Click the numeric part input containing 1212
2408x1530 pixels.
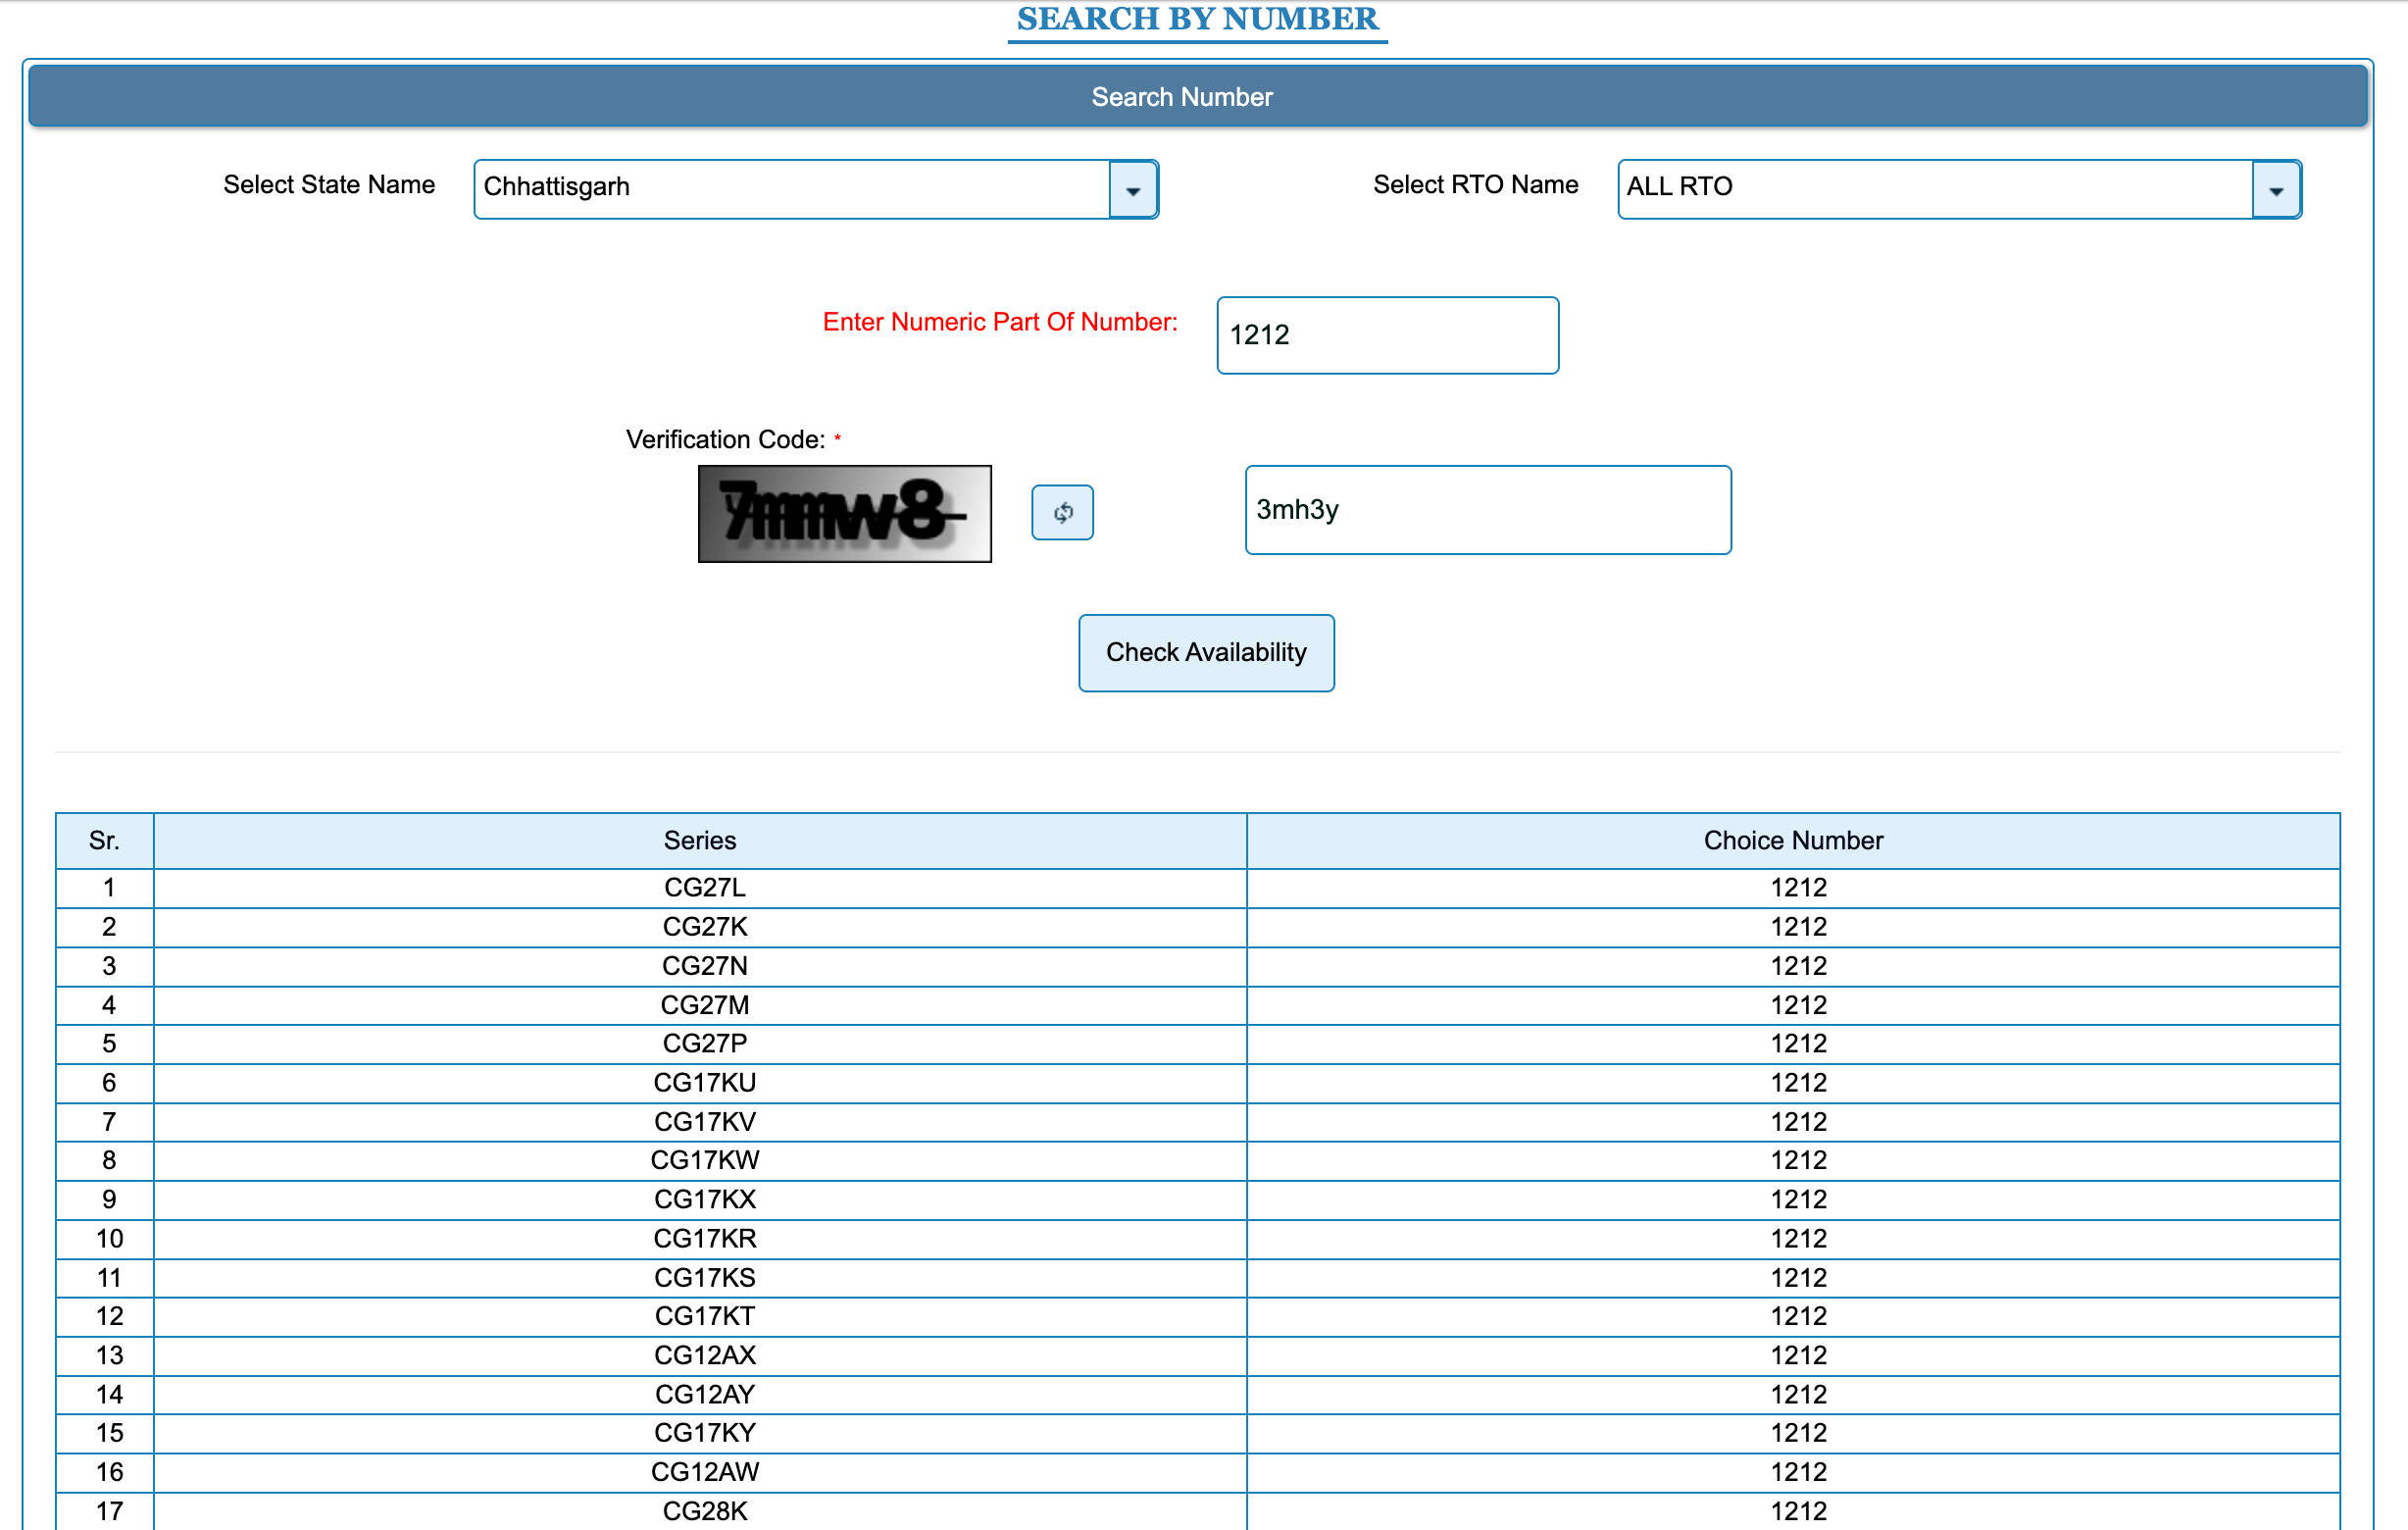coord(1387,335)
